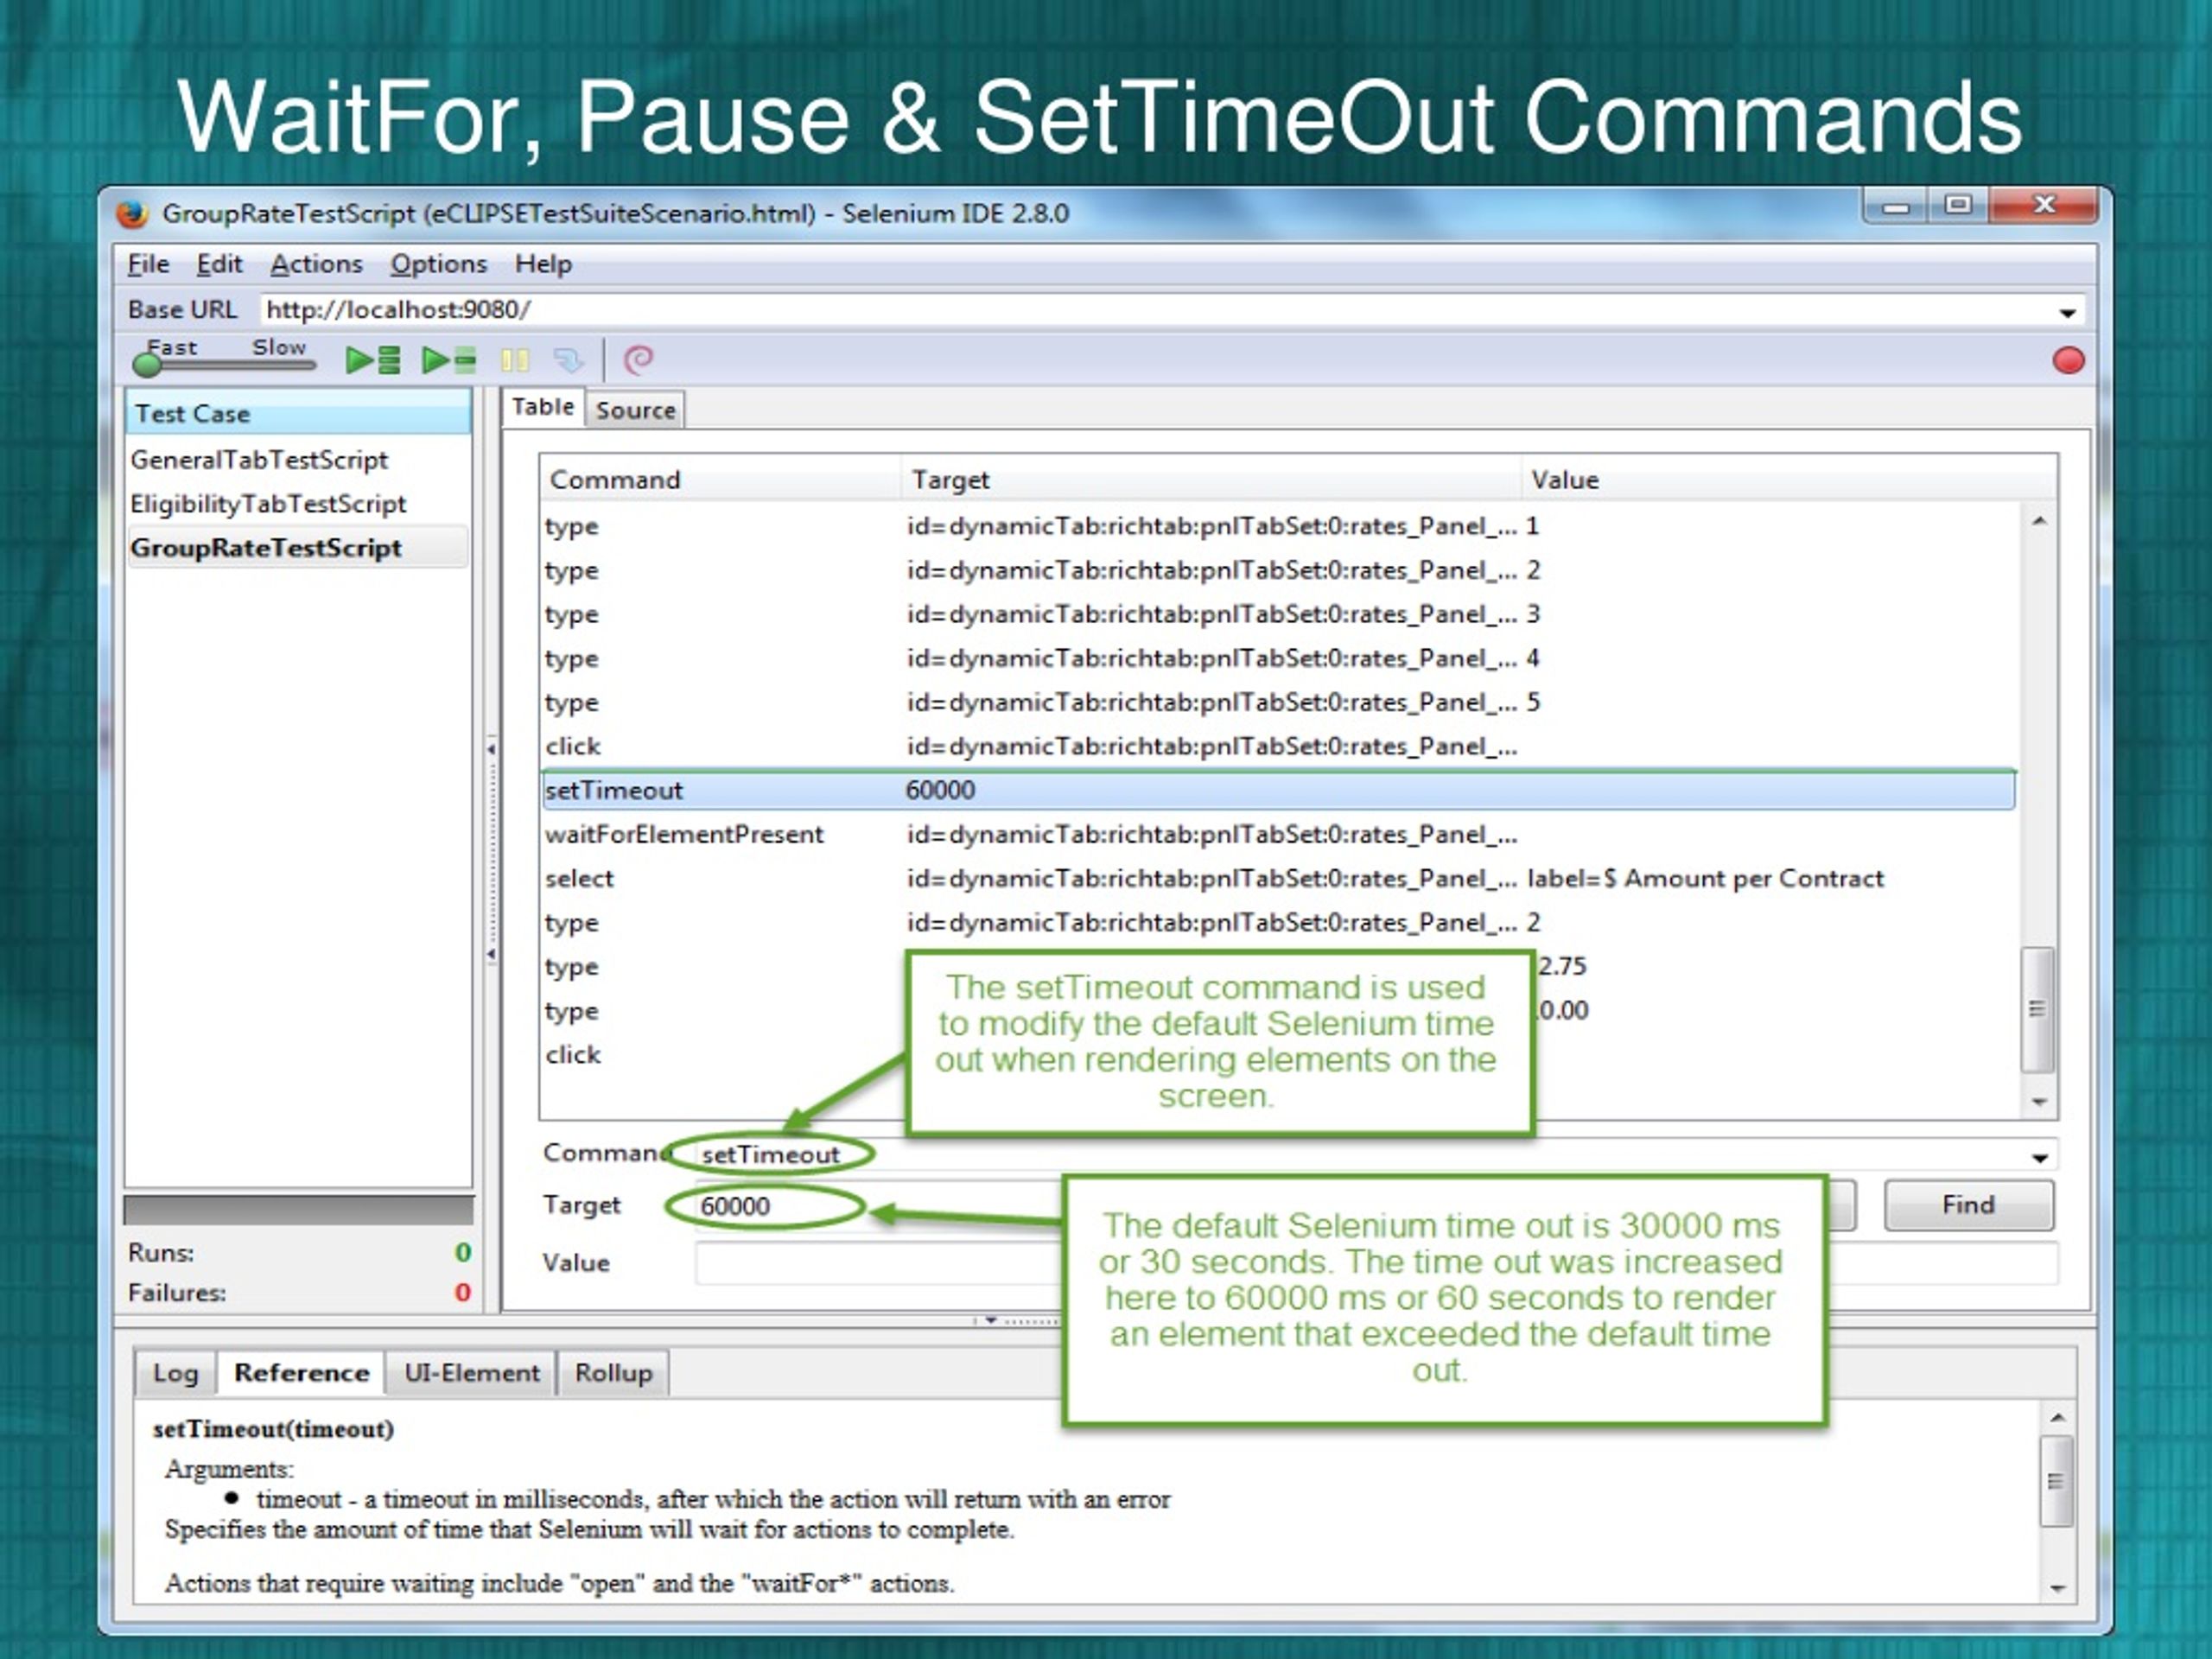Select the type row with value 0.00
This screenshot has height=1659, width=2212.
1277,1010
